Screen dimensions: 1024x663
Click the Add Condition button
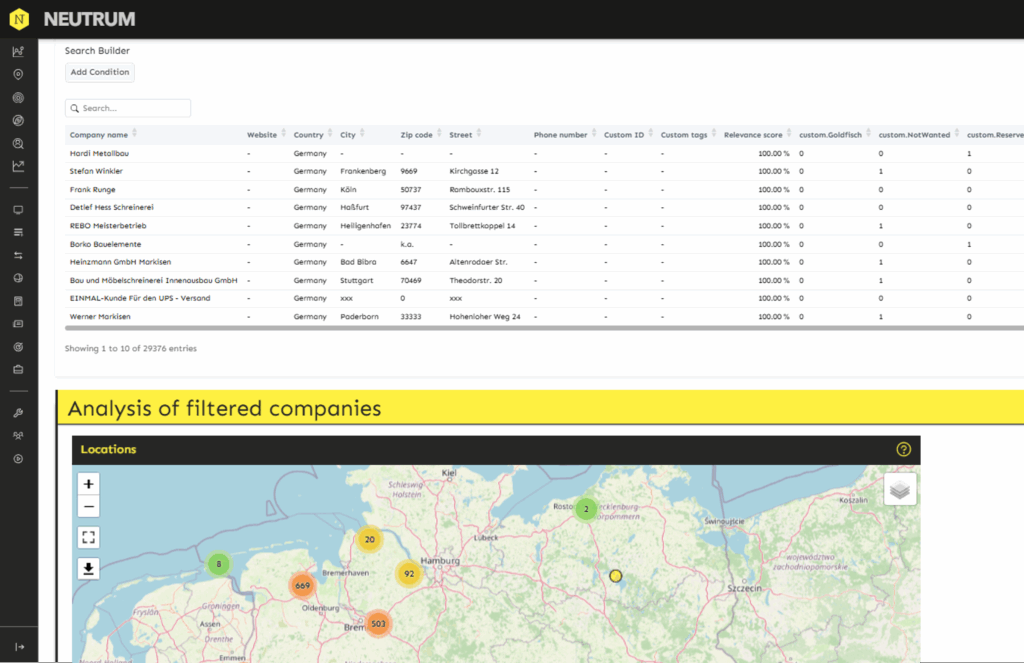click(99, 72)
